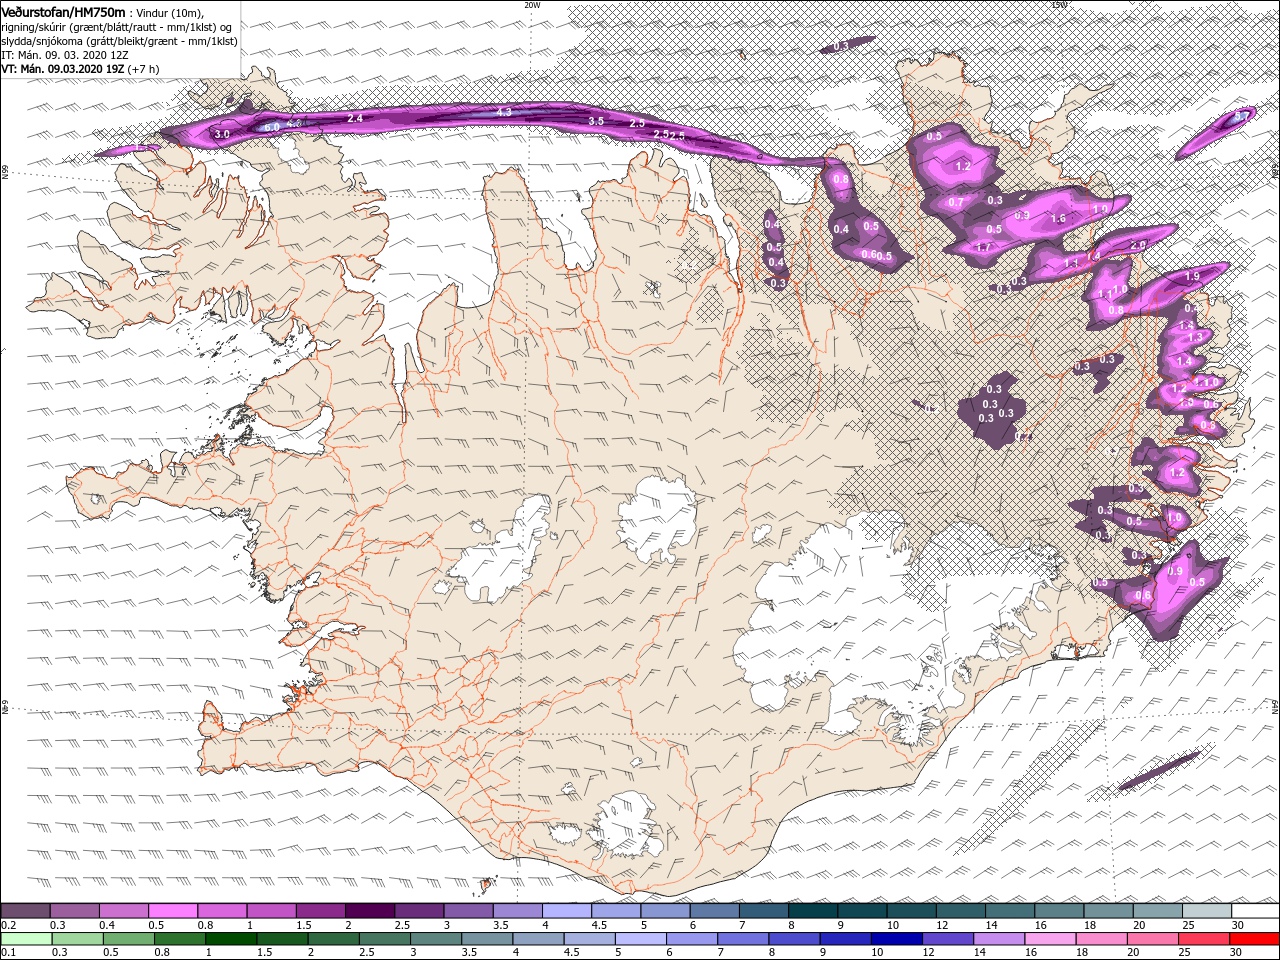Click the dark teal 8–9 snow swatch

click(813, 911)
